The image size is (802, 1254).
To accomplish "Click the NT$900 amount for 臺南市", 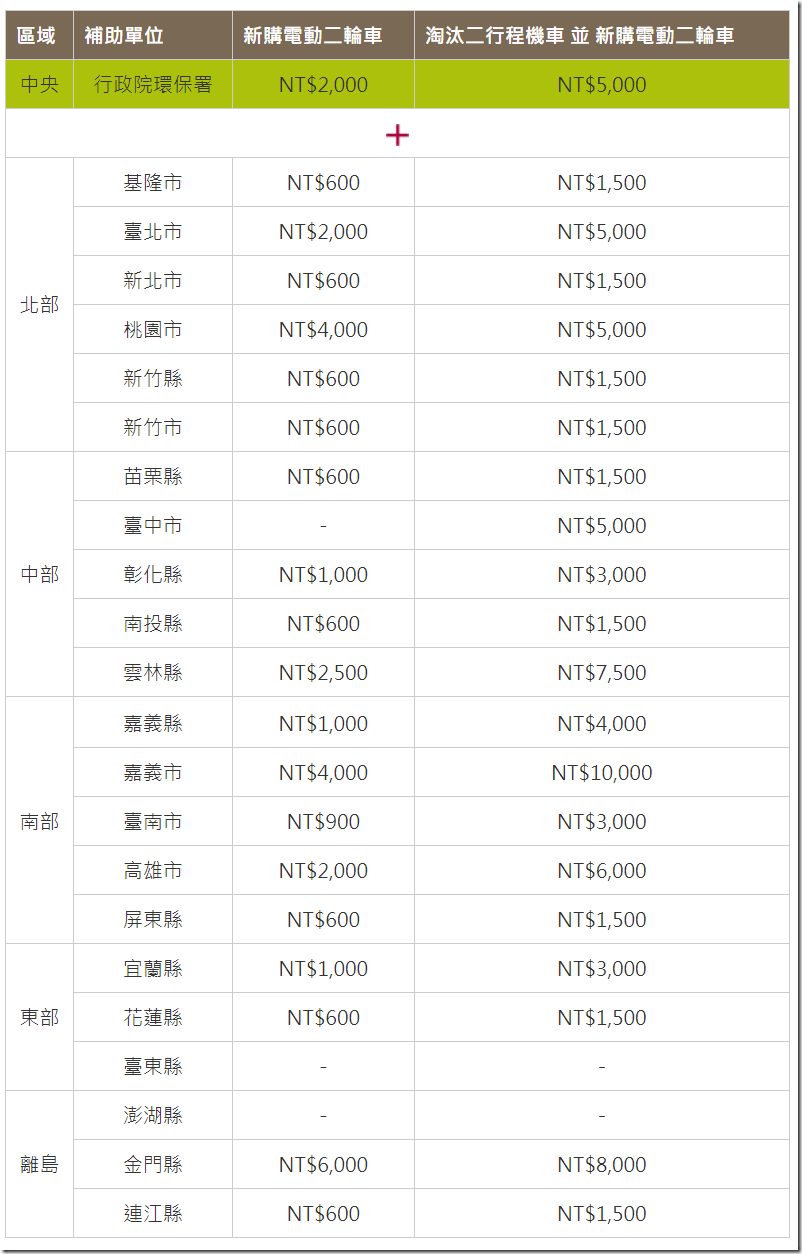I will (323, 822).
